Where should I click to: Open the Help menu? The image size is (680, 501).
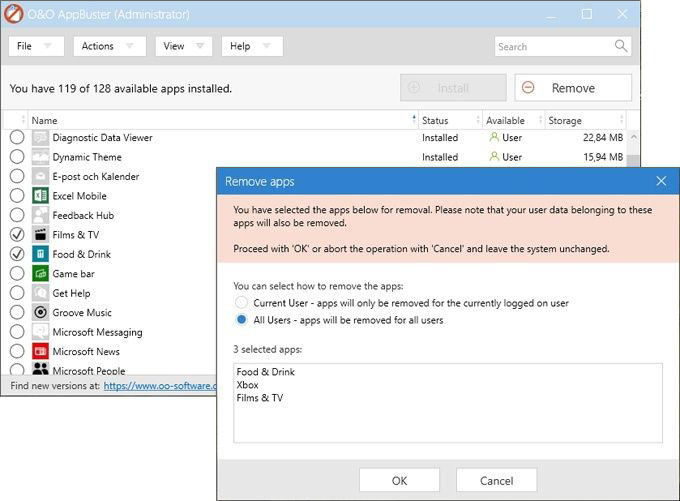252,46
